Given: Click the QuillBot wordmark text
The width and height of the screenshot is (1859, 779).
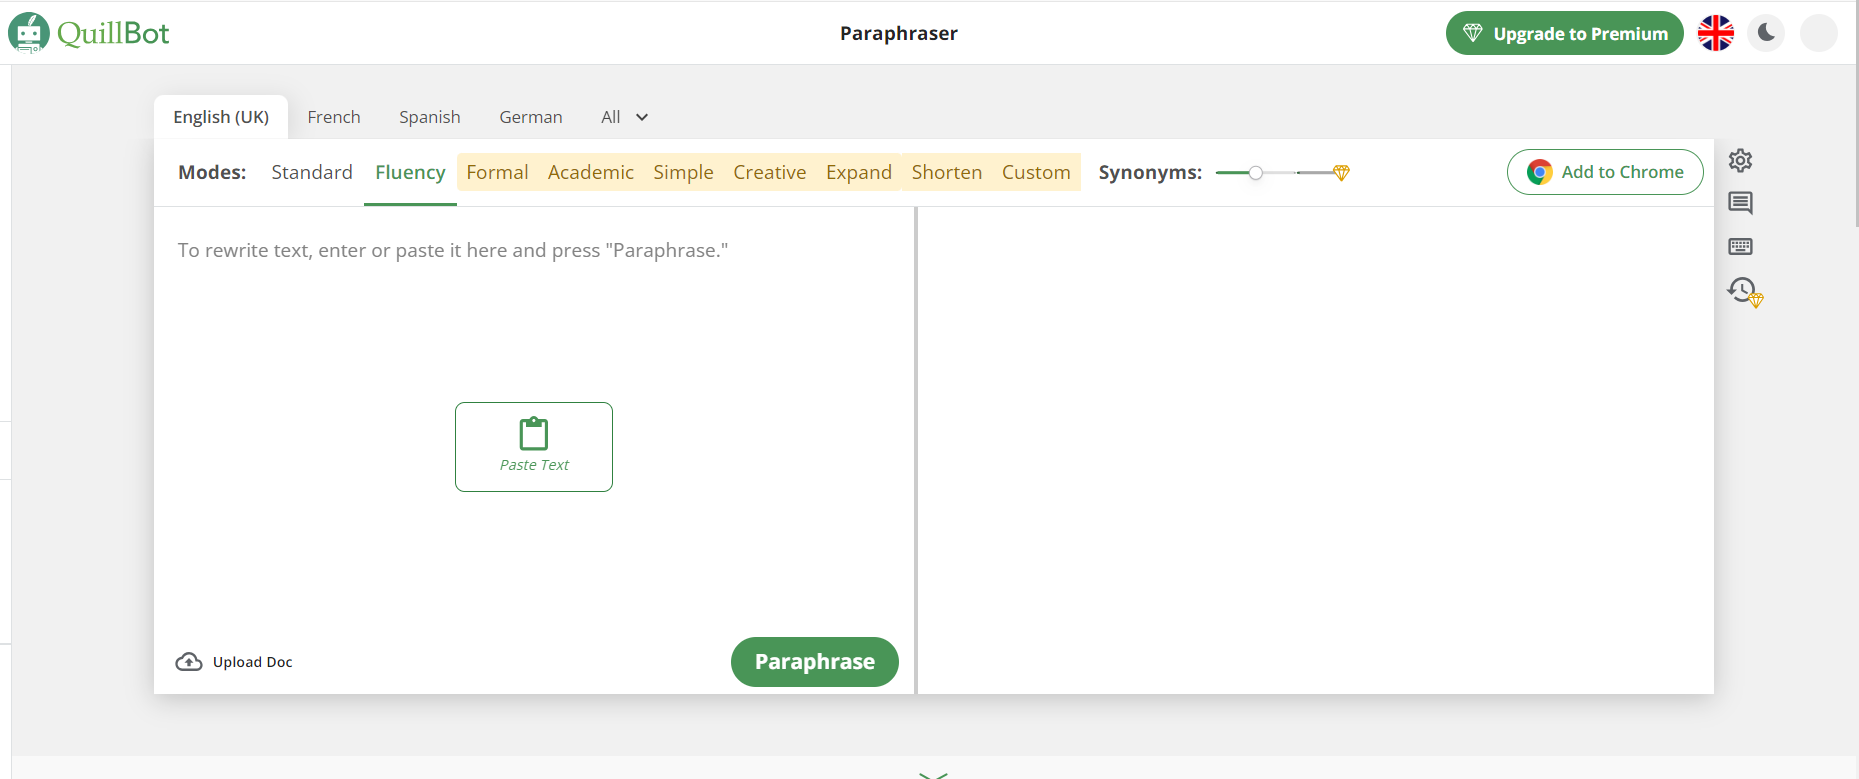Looking at the screenshot, I should pos(113,33).
